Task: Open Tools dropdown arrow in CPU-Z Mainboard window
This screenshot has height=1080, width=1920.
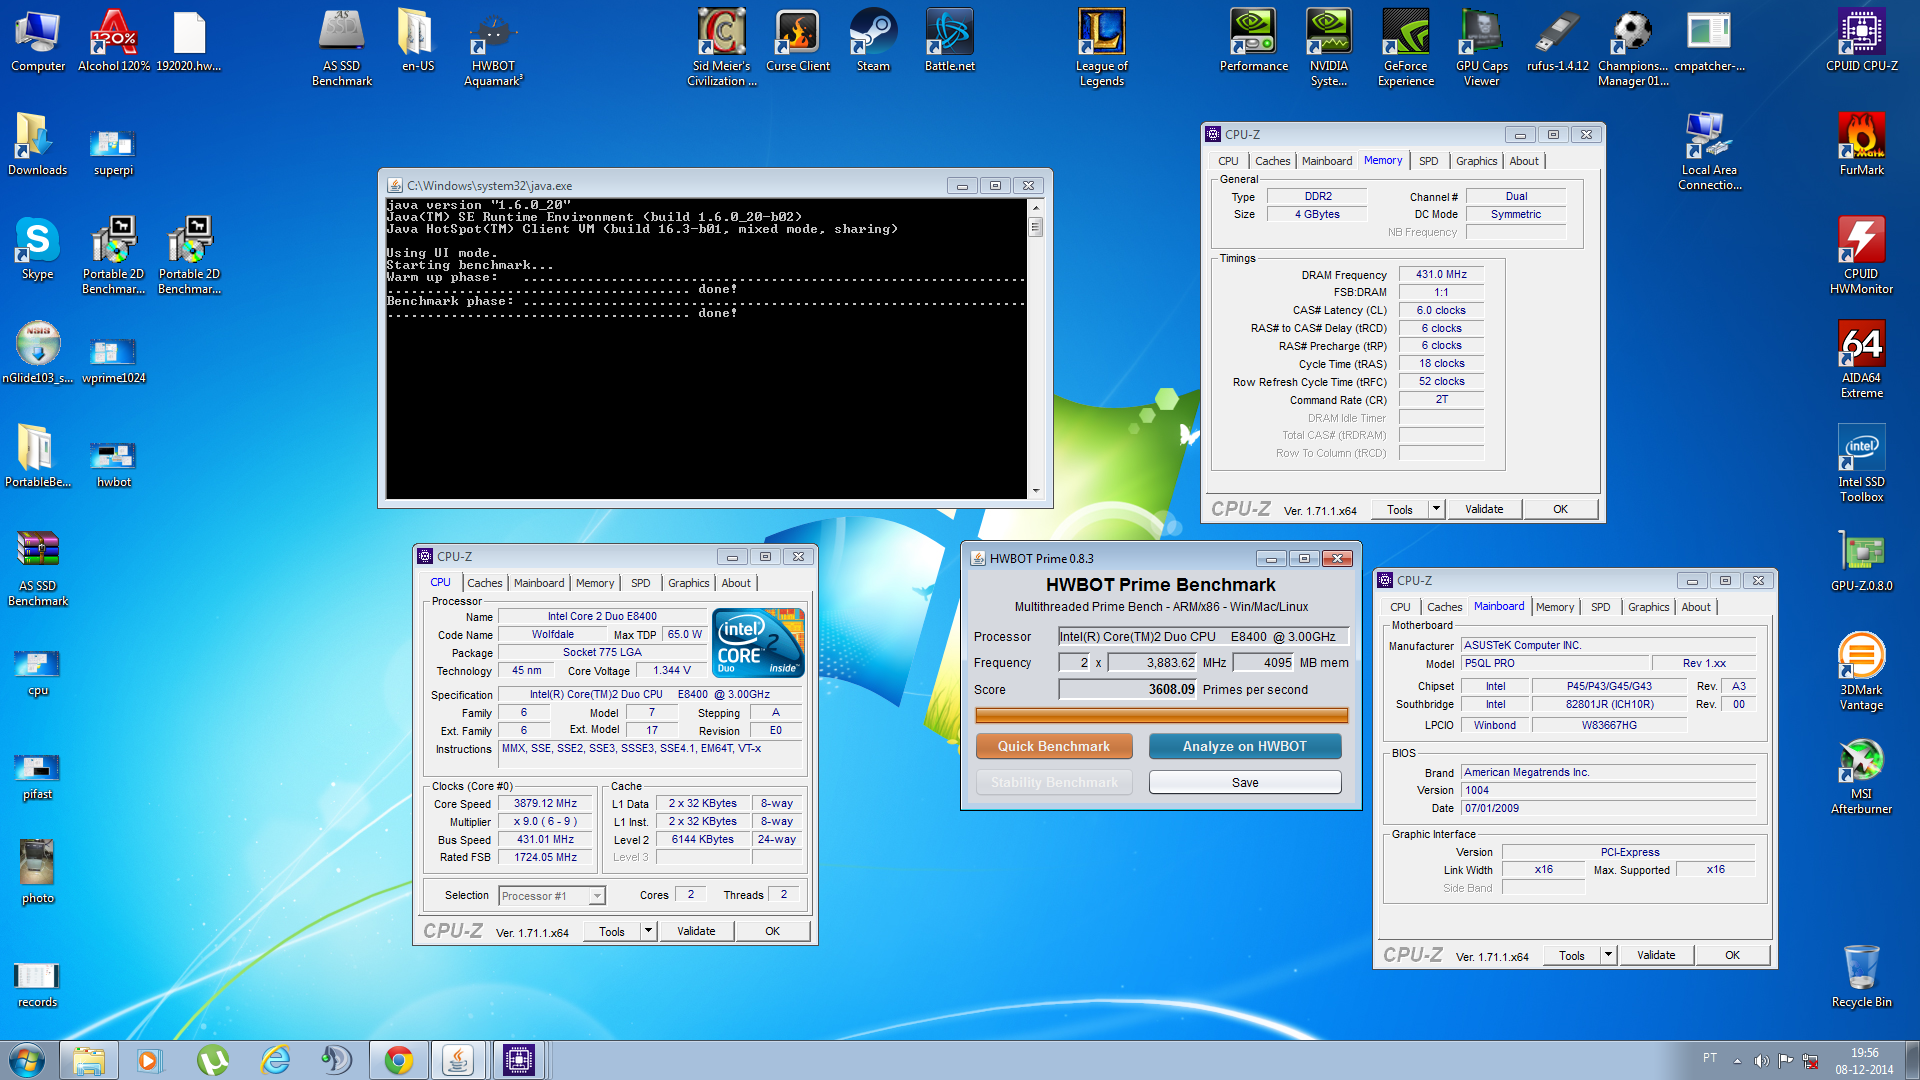Action: pyautogui.click(x=1608, y=955)
